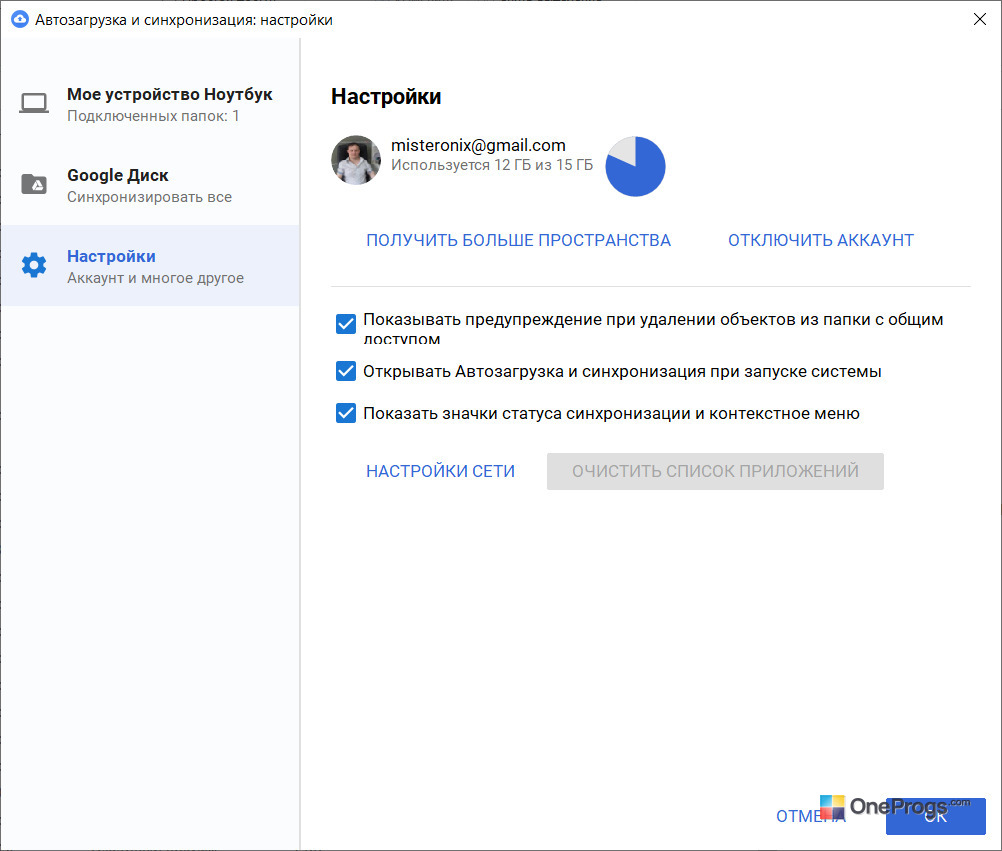This screenshot has height=851, width=1002.
Task: Click 'ПОЛУЧИТЬ БОЛЬШЕ ПРОСТРАНСТВА' link
Action: [518, 240]
